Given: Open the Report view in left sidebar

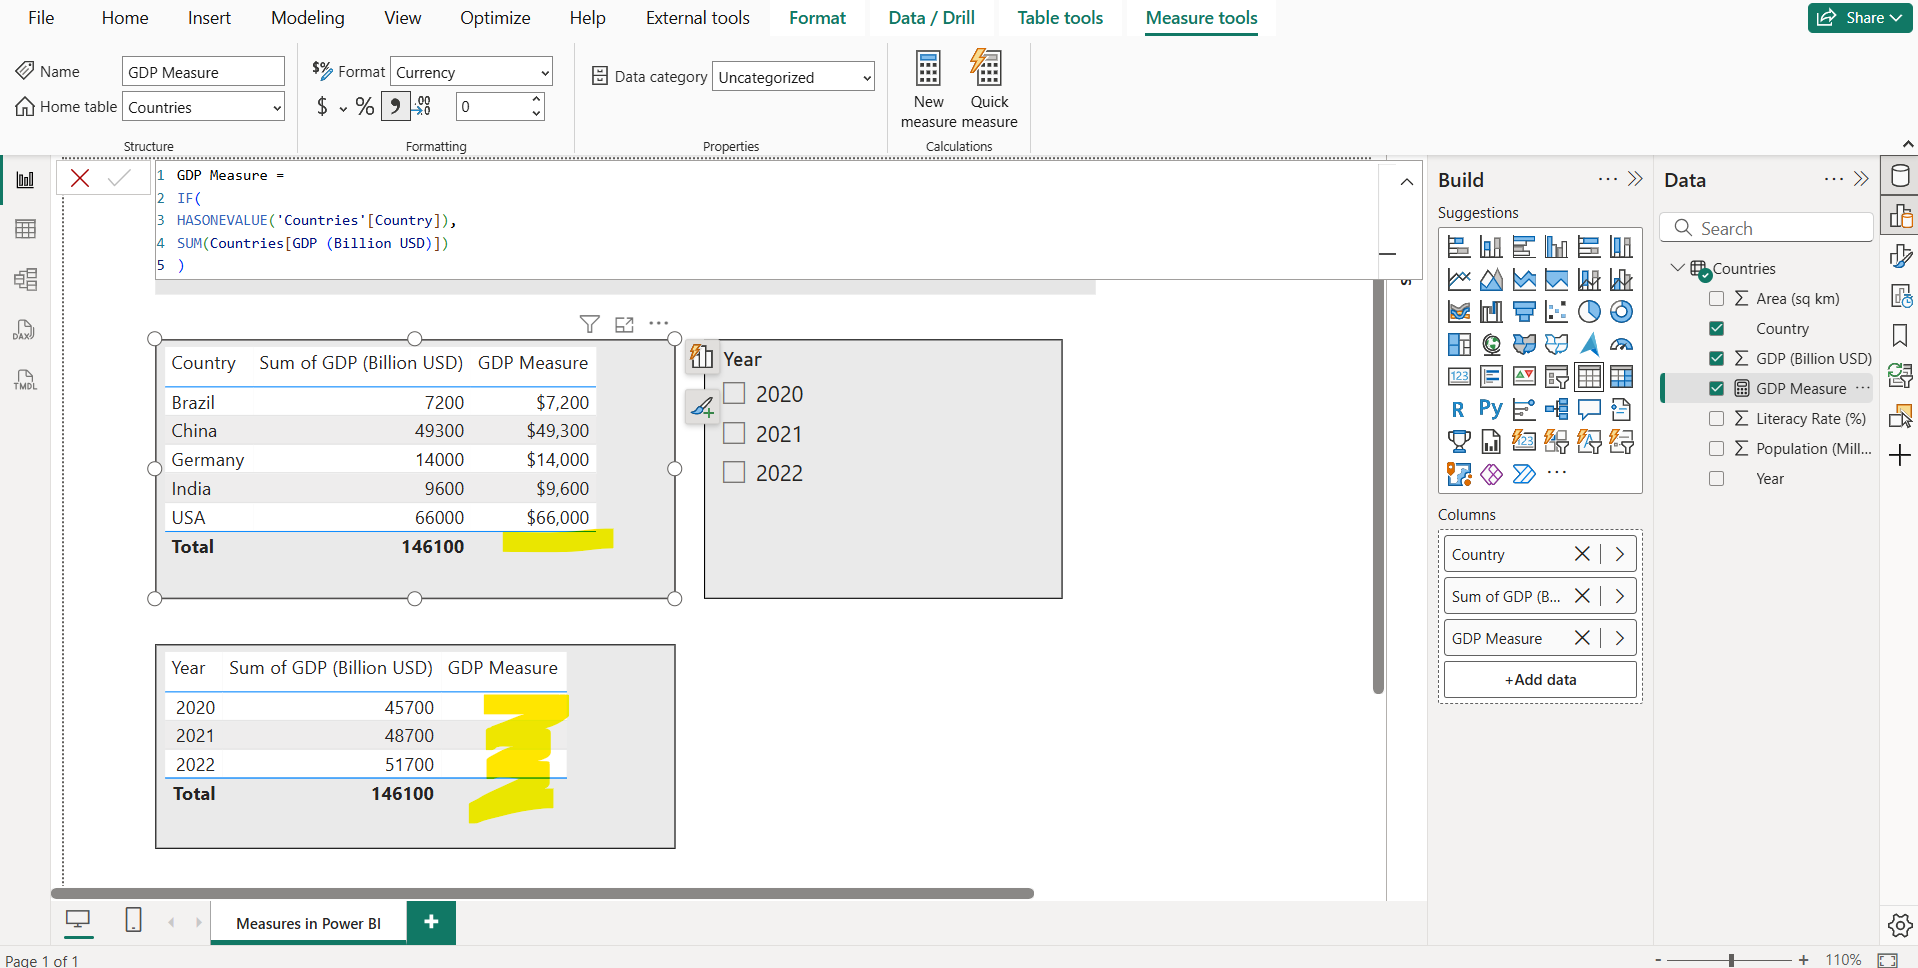Looking at the screenshot, I should (26, 179).
